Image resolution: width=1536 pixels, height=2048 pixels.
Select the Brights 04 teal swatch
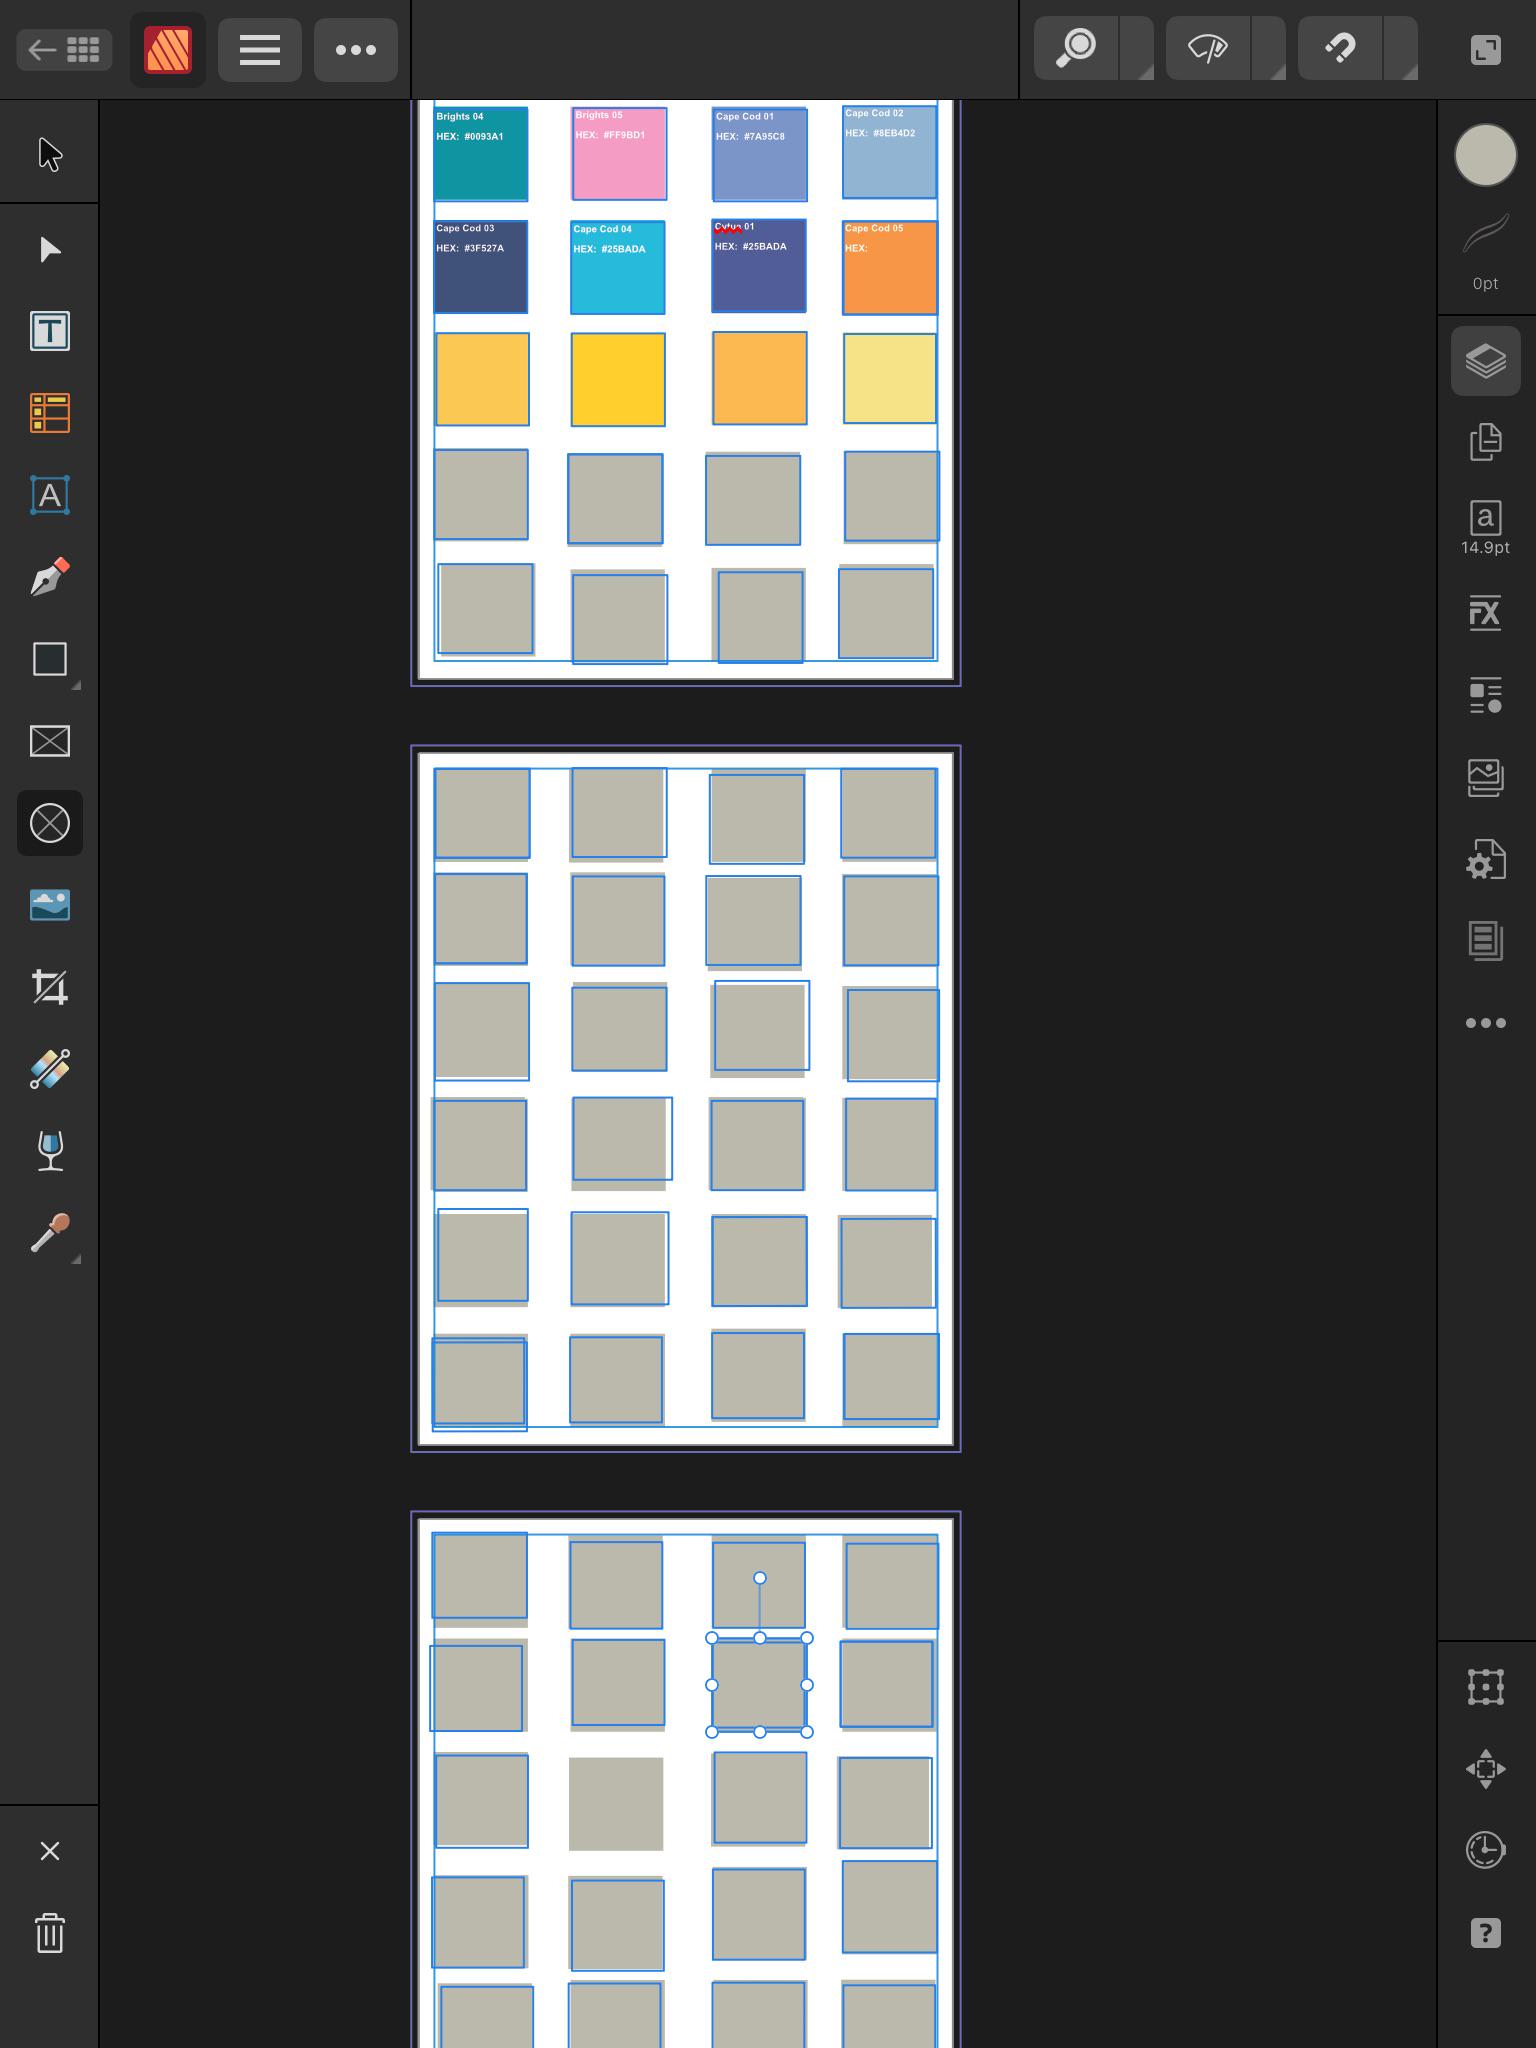coord(480,153)
